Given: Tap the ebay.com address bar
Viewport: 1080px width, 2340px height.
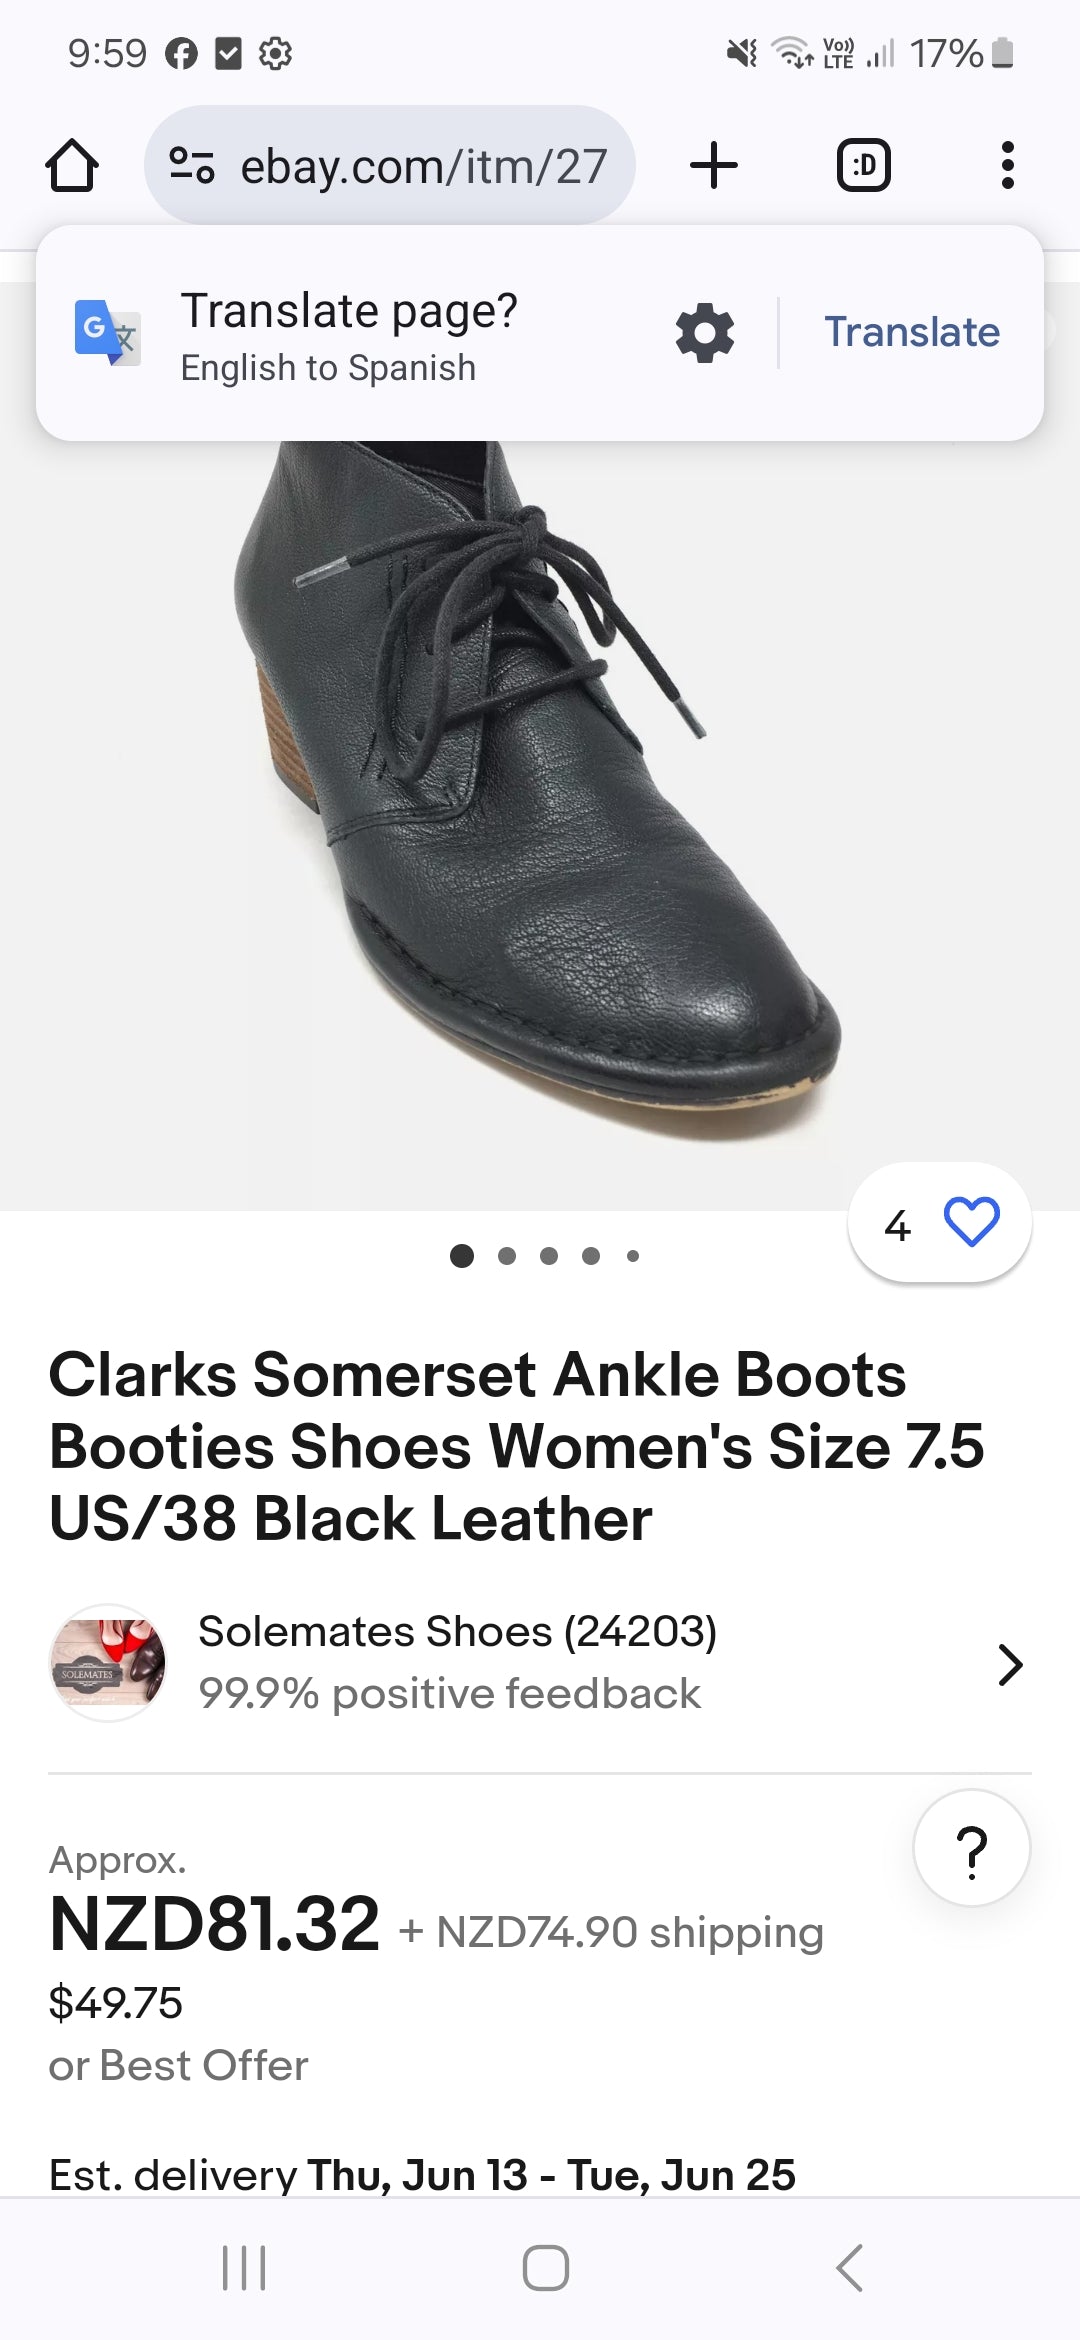Looking at the screenshot, I should click(422, 165).
